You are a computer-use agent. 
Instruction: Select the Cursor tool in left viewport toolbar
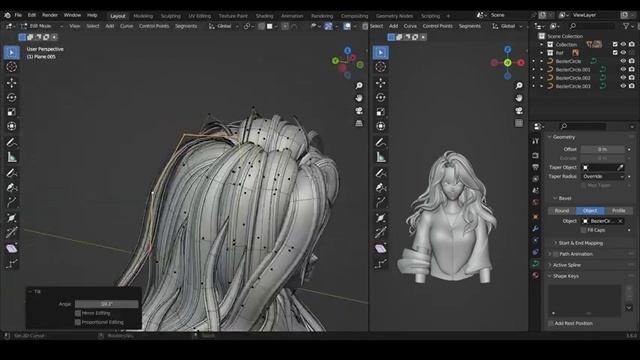coord(11,67)
